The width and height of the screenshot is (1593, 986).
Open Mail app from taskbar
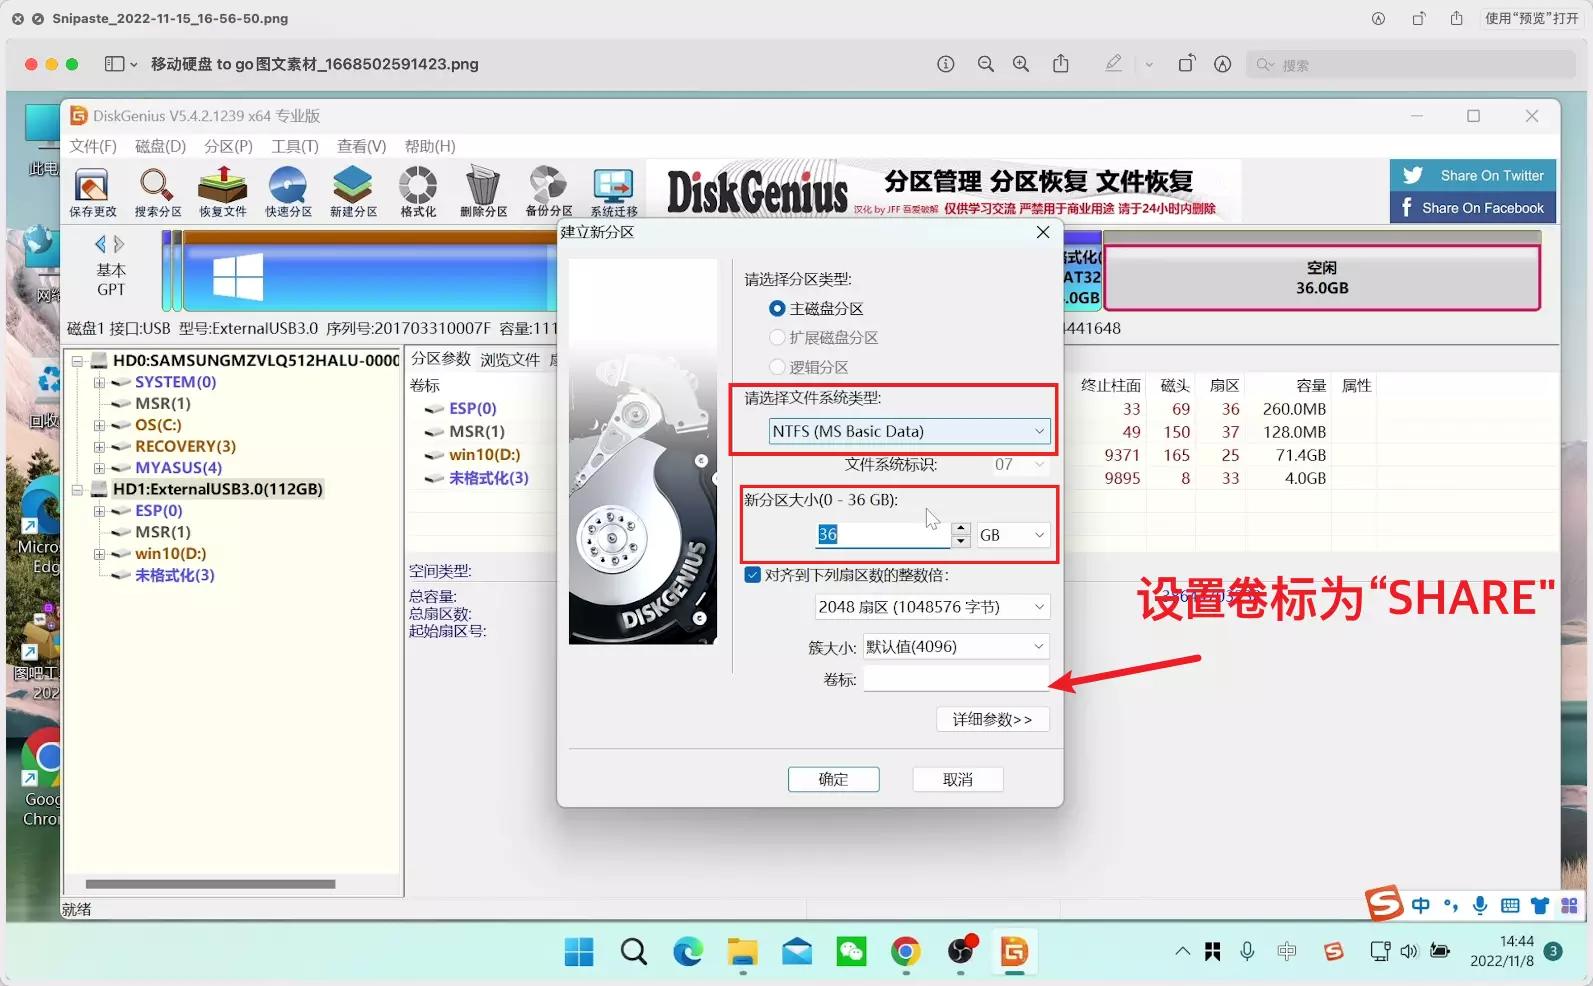tap(797, 952)
